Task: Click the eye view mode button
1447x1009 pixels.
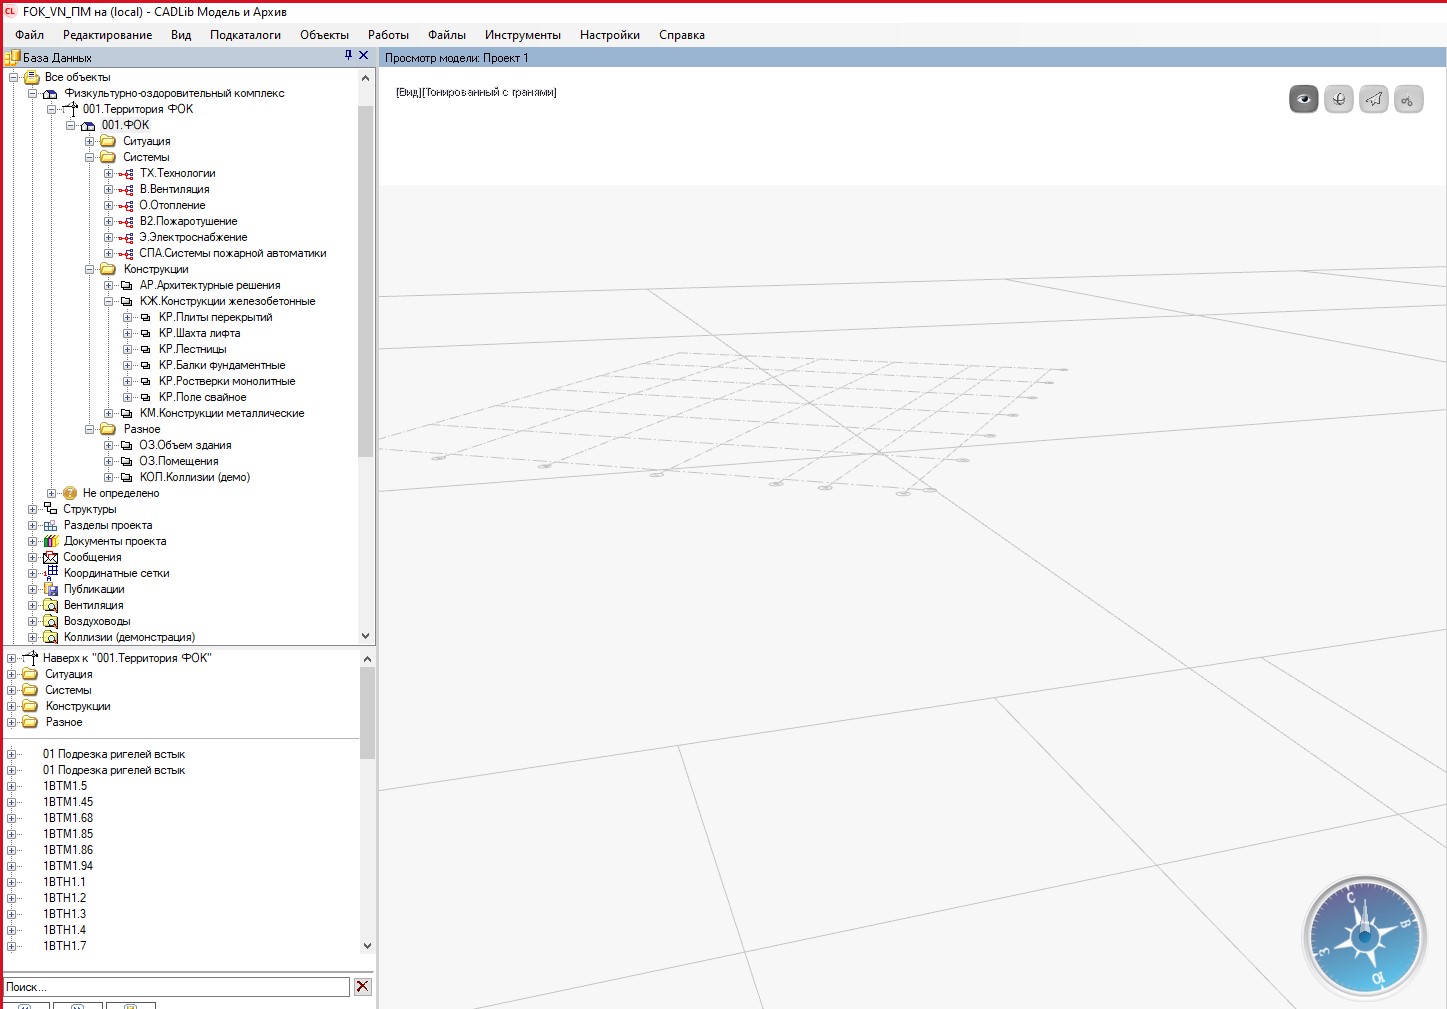Action: 1303,99
